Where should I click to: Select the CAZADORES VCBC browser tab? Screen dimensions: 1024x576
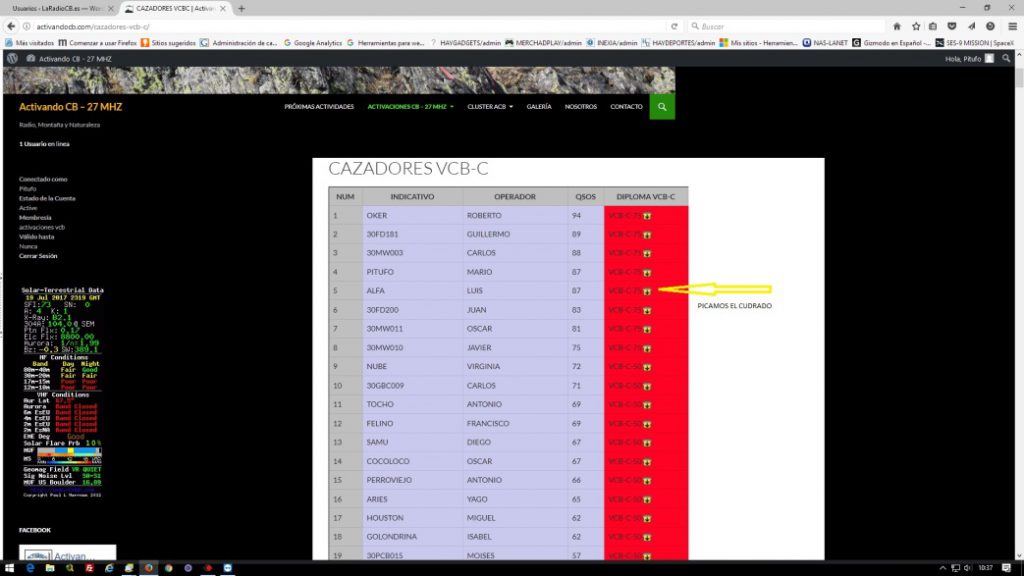pyautogui.click(x=175, y=8)
